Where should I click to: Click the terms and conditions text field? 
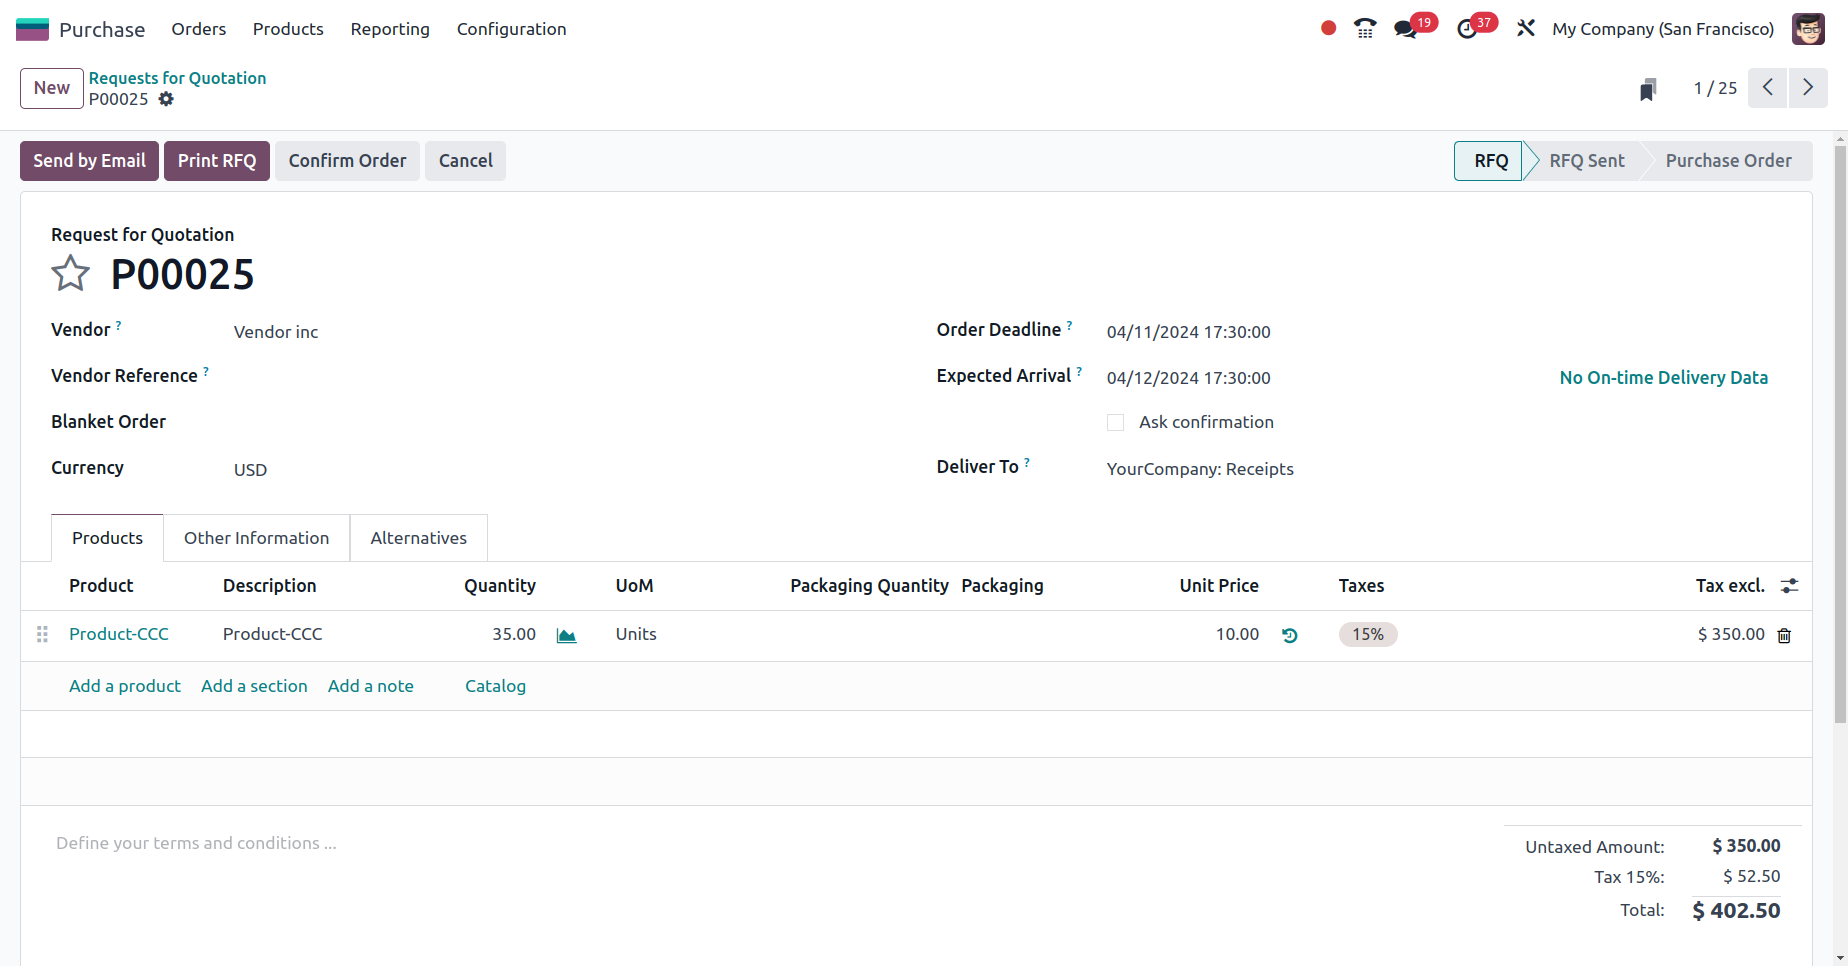(196, 843)
